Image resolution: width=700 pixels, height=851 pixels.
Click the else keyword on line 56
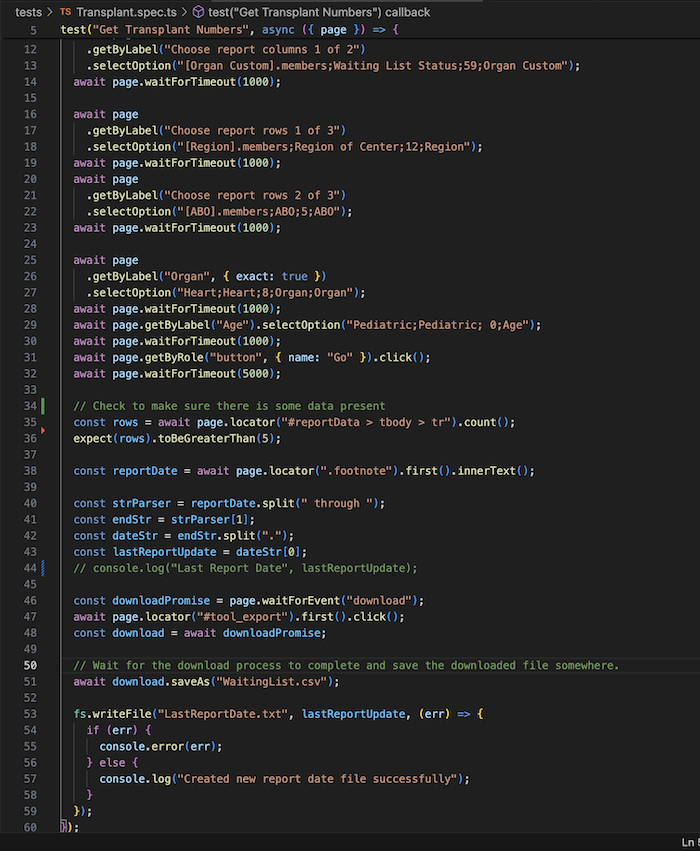pos(112,763)
